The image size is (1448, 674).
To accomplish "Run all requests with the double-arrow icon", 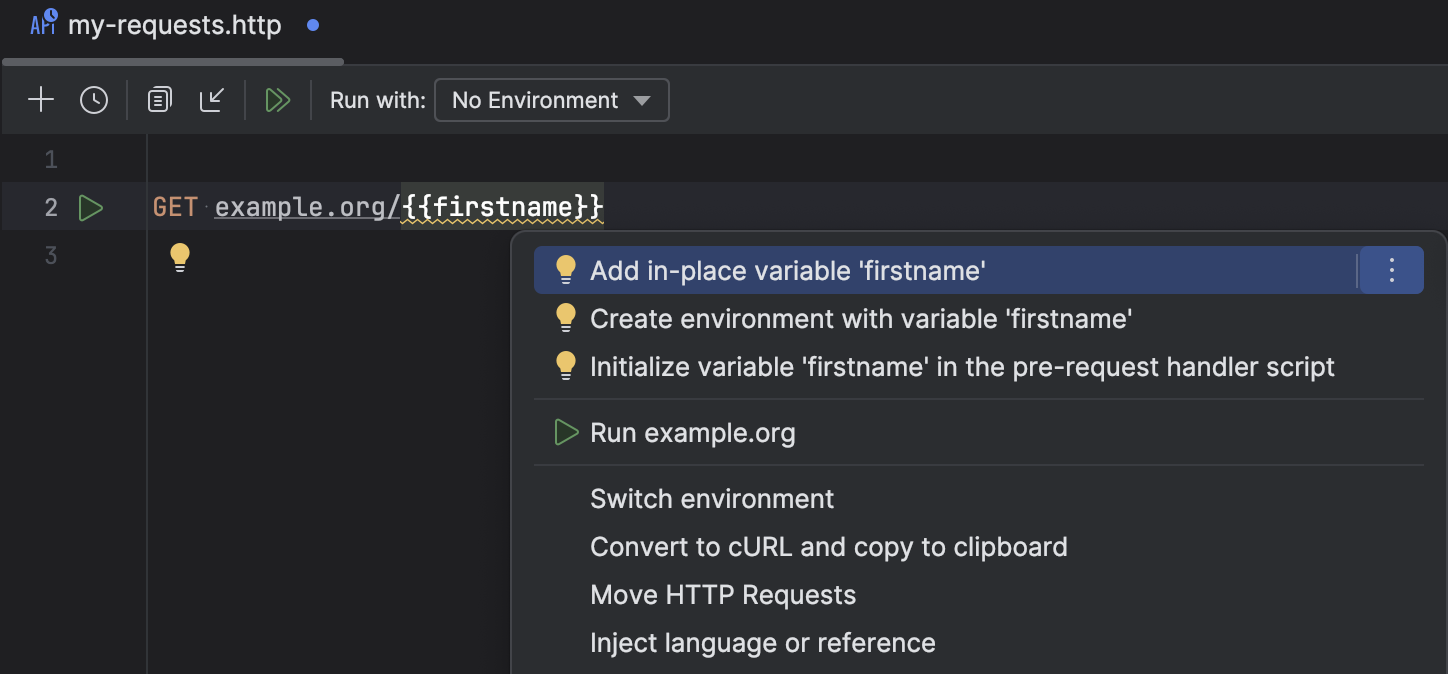I will pos(278,99).
